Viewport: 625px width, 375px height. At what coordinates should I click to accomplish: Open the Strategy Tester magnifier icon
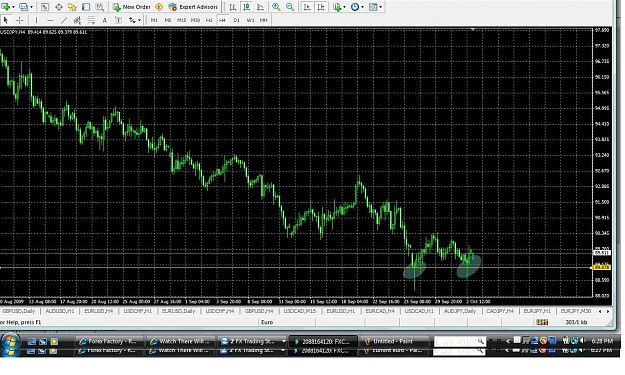click(x=100, y=7)
